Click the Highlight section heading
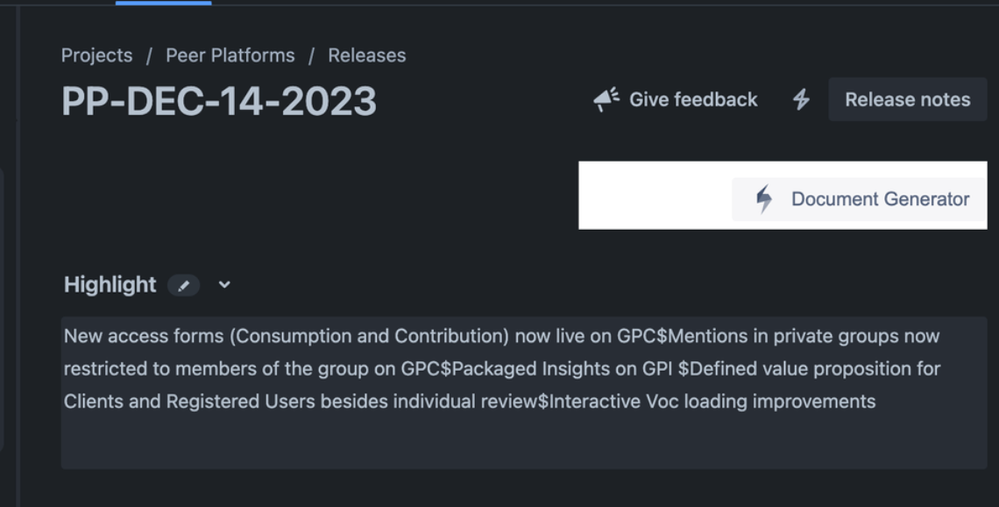The image size is (999, 507). point(110,285)
